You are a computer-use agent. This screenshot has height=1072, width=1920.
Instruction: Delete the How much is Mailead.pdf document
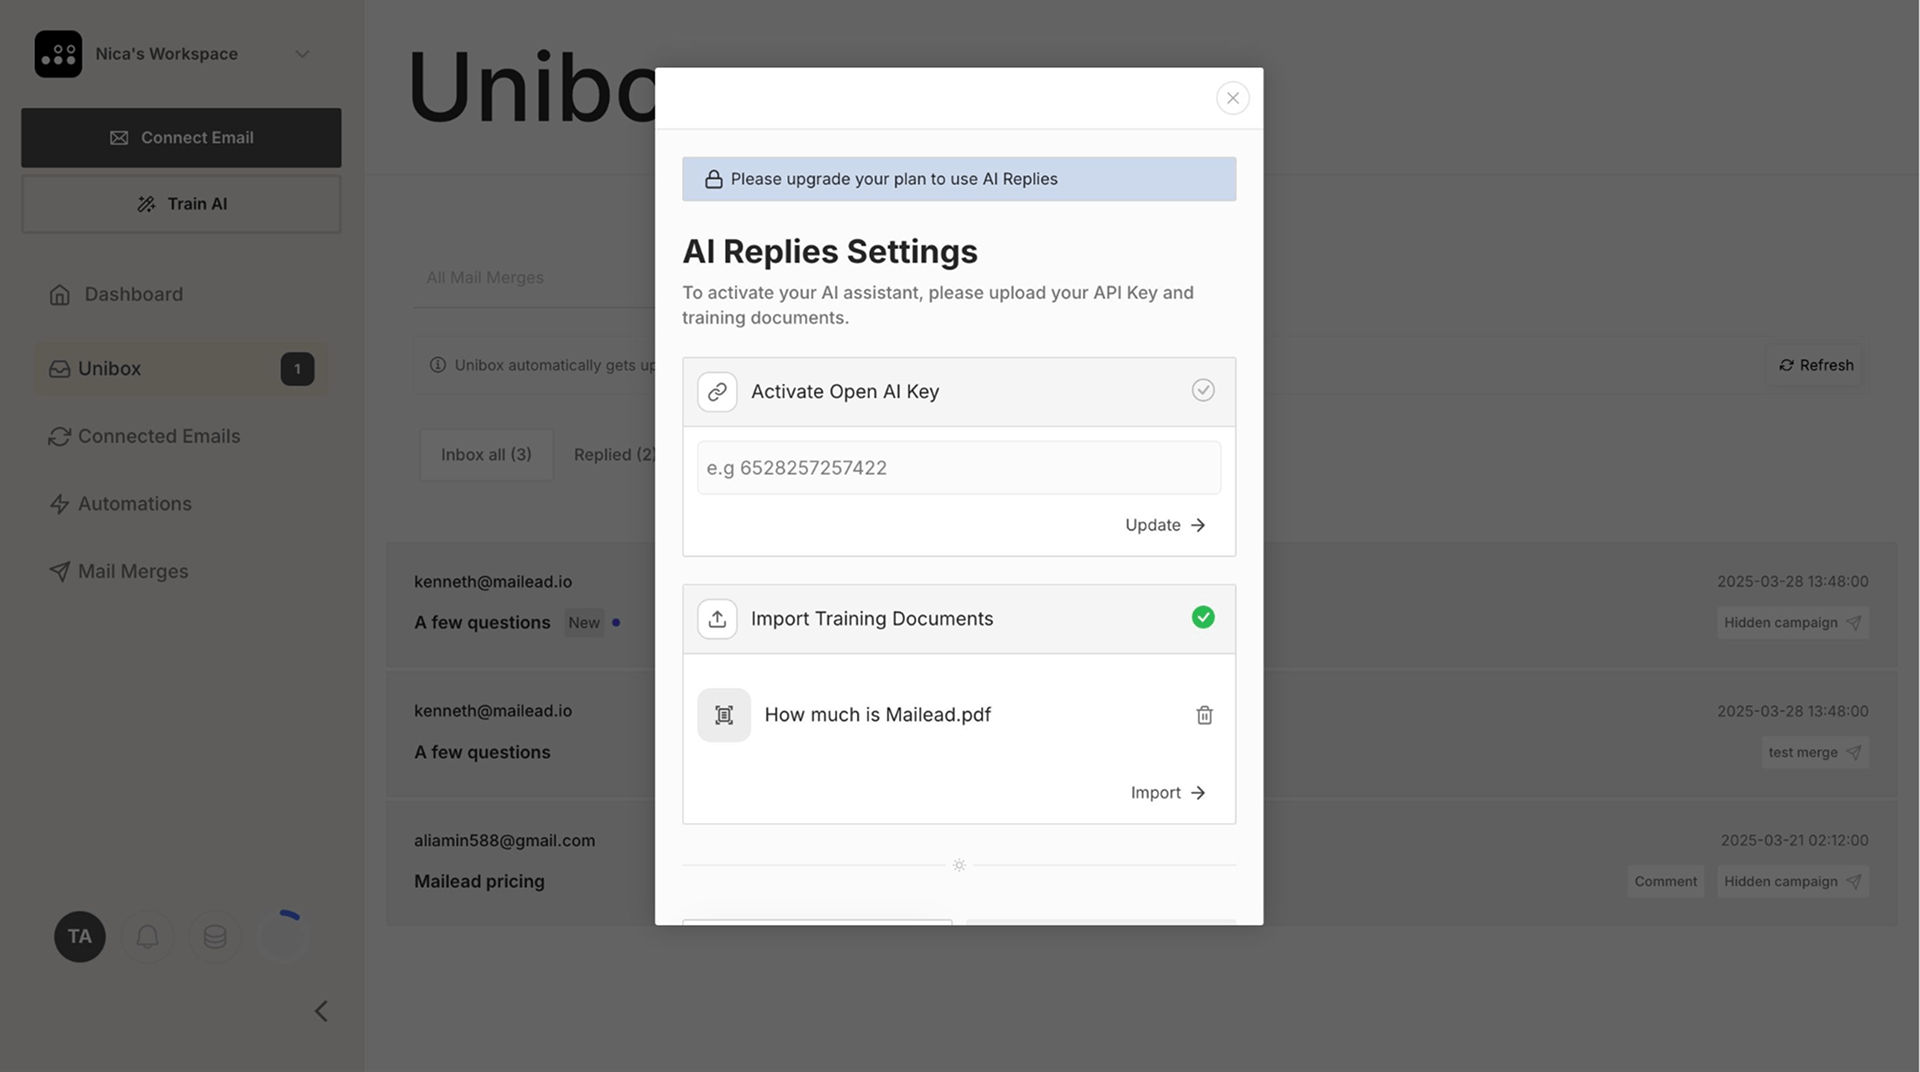pyautogui.click(x=1204, y=715)
